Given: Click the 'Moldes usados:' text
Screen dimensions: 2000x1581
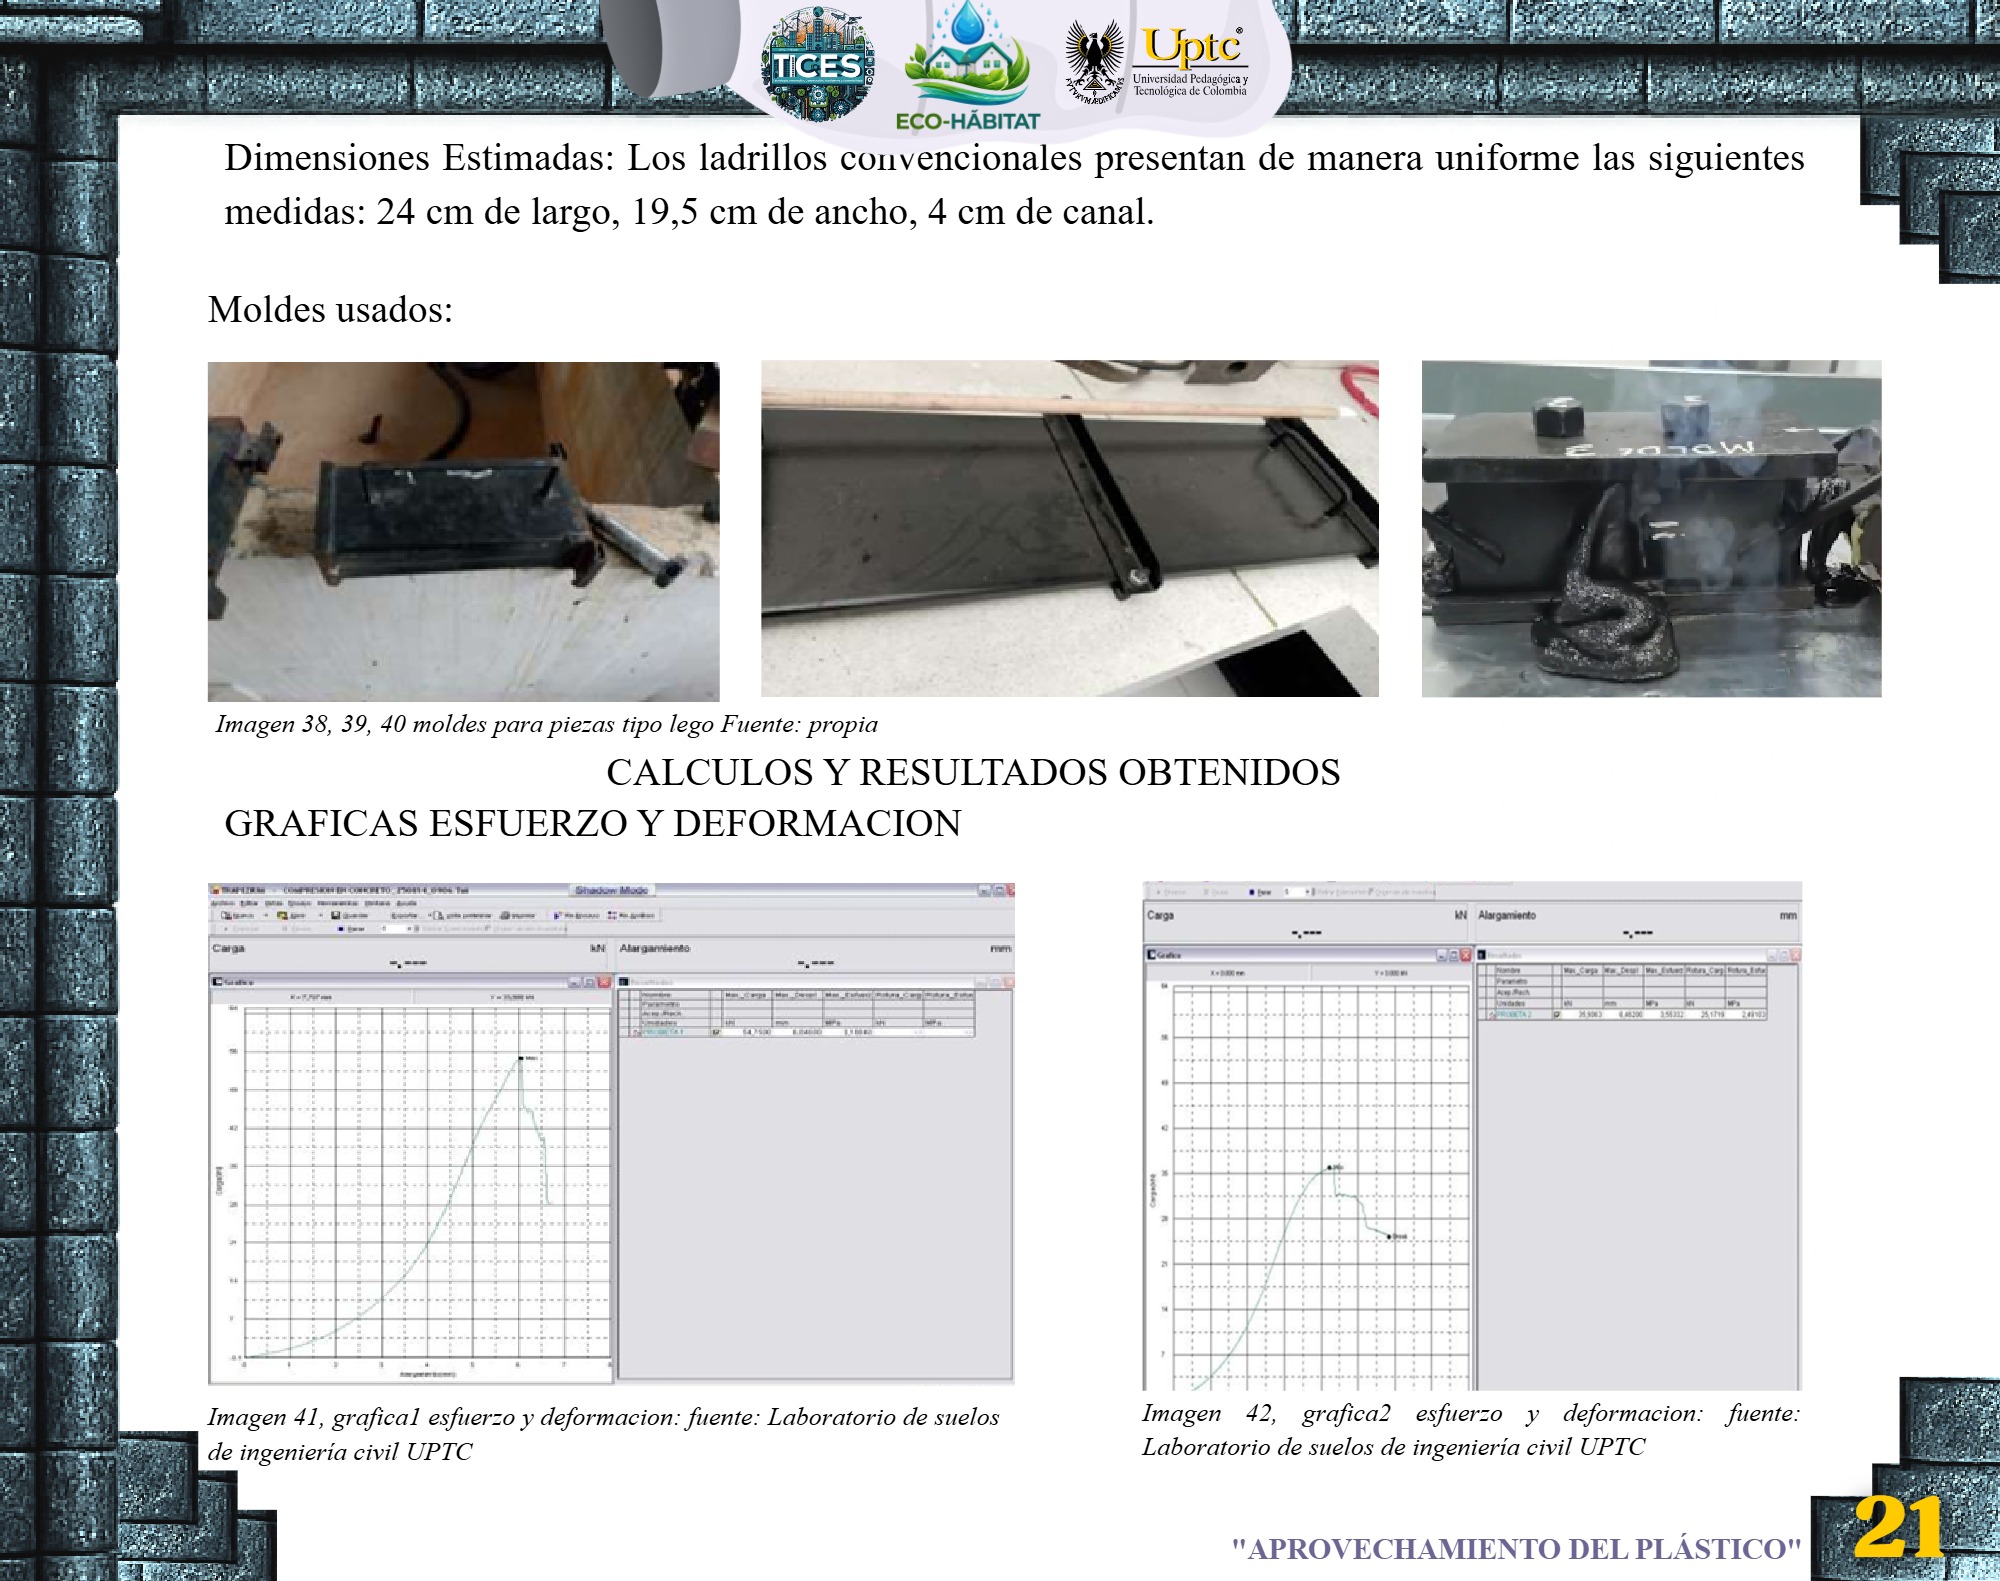Looking at the screenshot, I should pyautogui.click(x=330, y=309).
